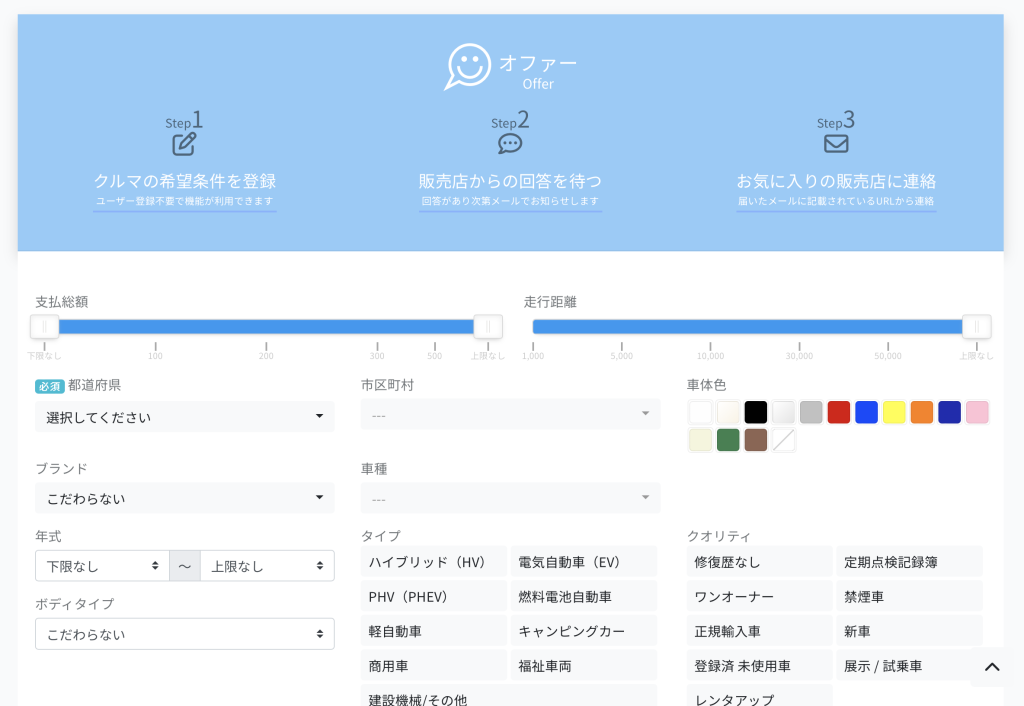
Task: Select the red body color swatch
Action: click(x=838, y=412)
